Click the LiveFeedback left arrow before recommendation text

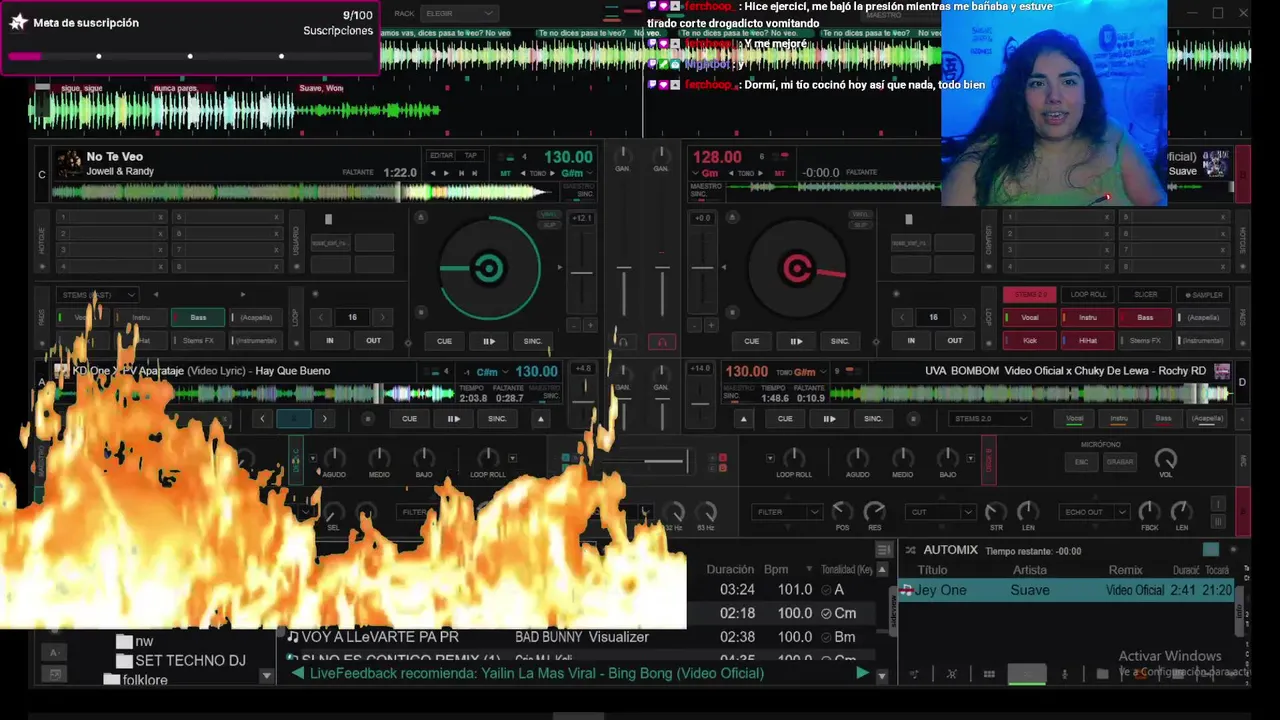(x=298, y=673)
